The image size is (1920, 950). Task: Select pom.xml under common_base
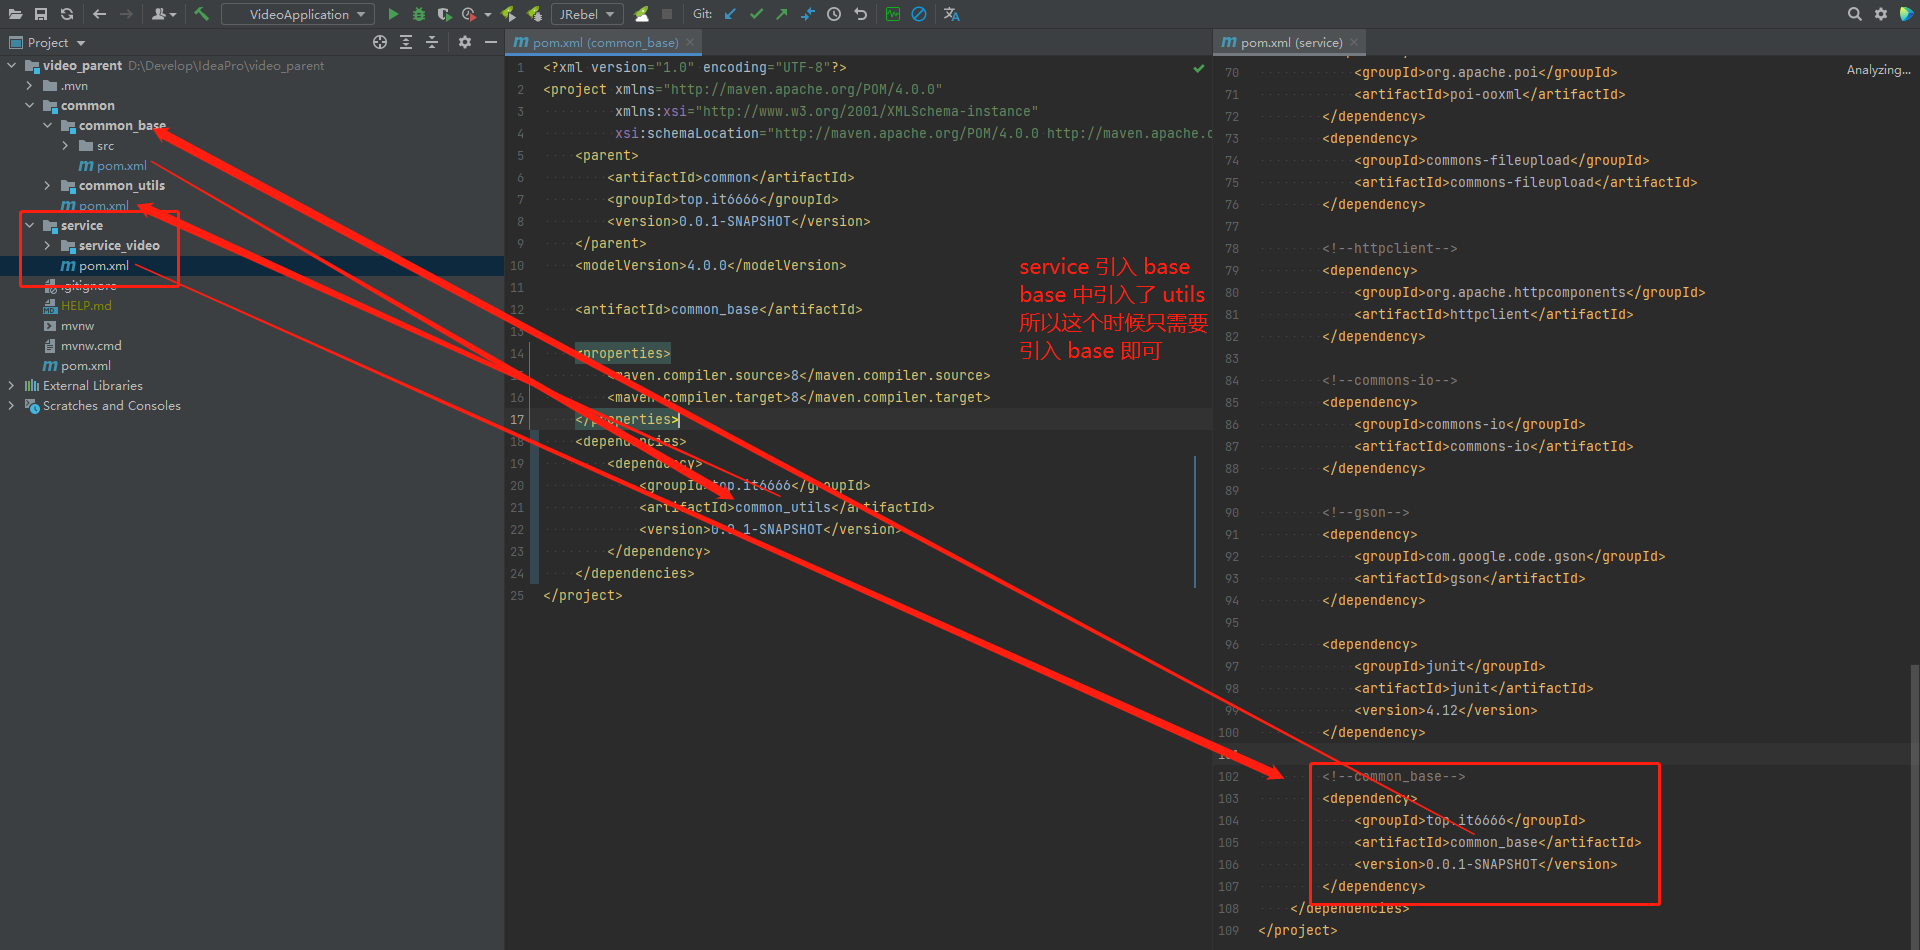coord(121,166)
